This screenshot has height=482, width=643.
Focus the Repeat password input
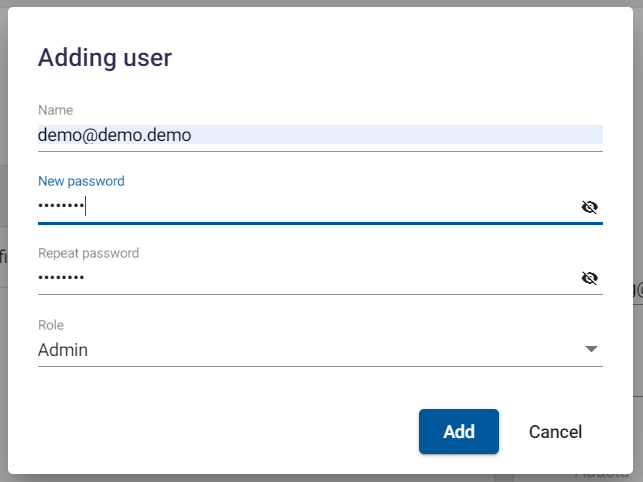click(x=308, y=278)
